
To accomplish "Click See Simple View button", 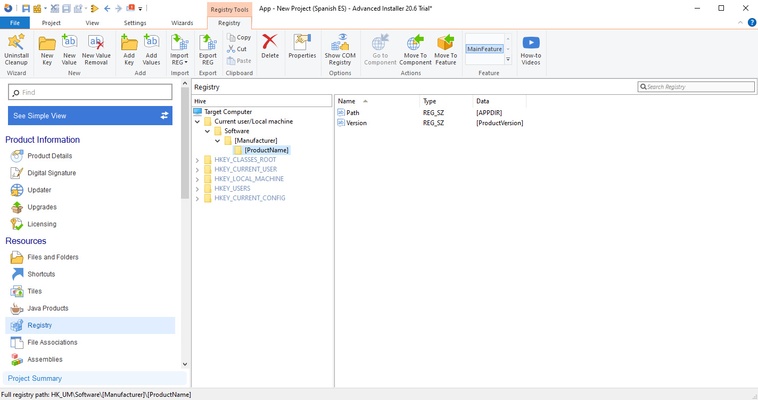I will [90, 116].
